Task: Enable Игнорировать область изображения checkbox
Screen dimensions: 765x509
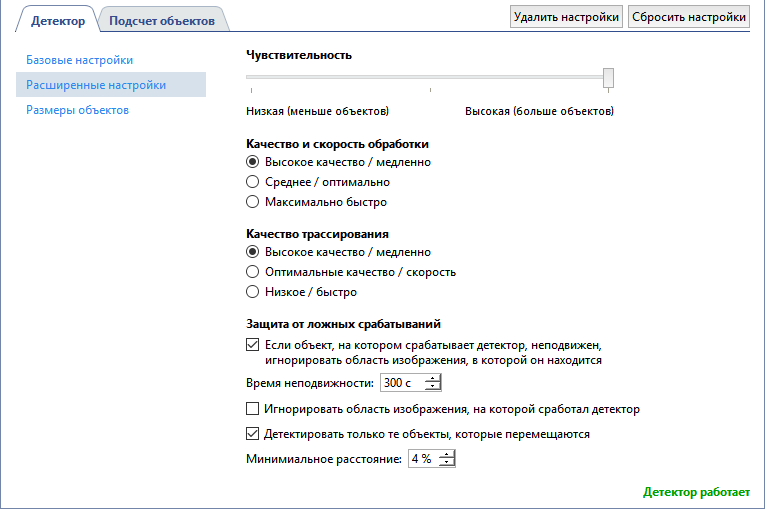Action: point(252,409)
